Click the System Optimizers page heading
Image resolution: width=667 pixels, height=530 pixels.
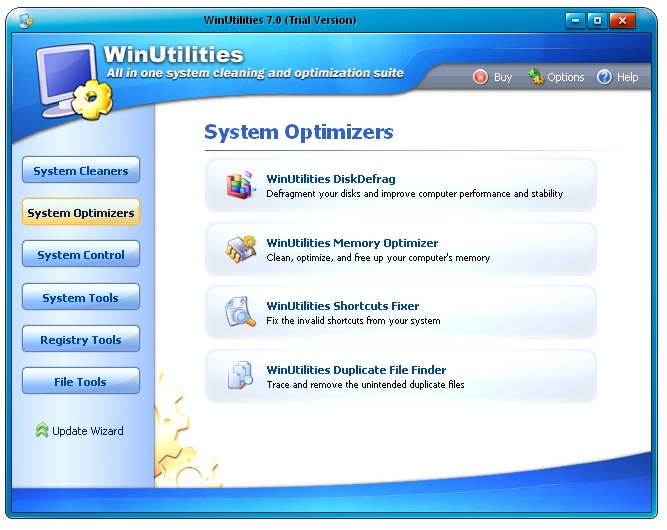click(x=299, y=132)
